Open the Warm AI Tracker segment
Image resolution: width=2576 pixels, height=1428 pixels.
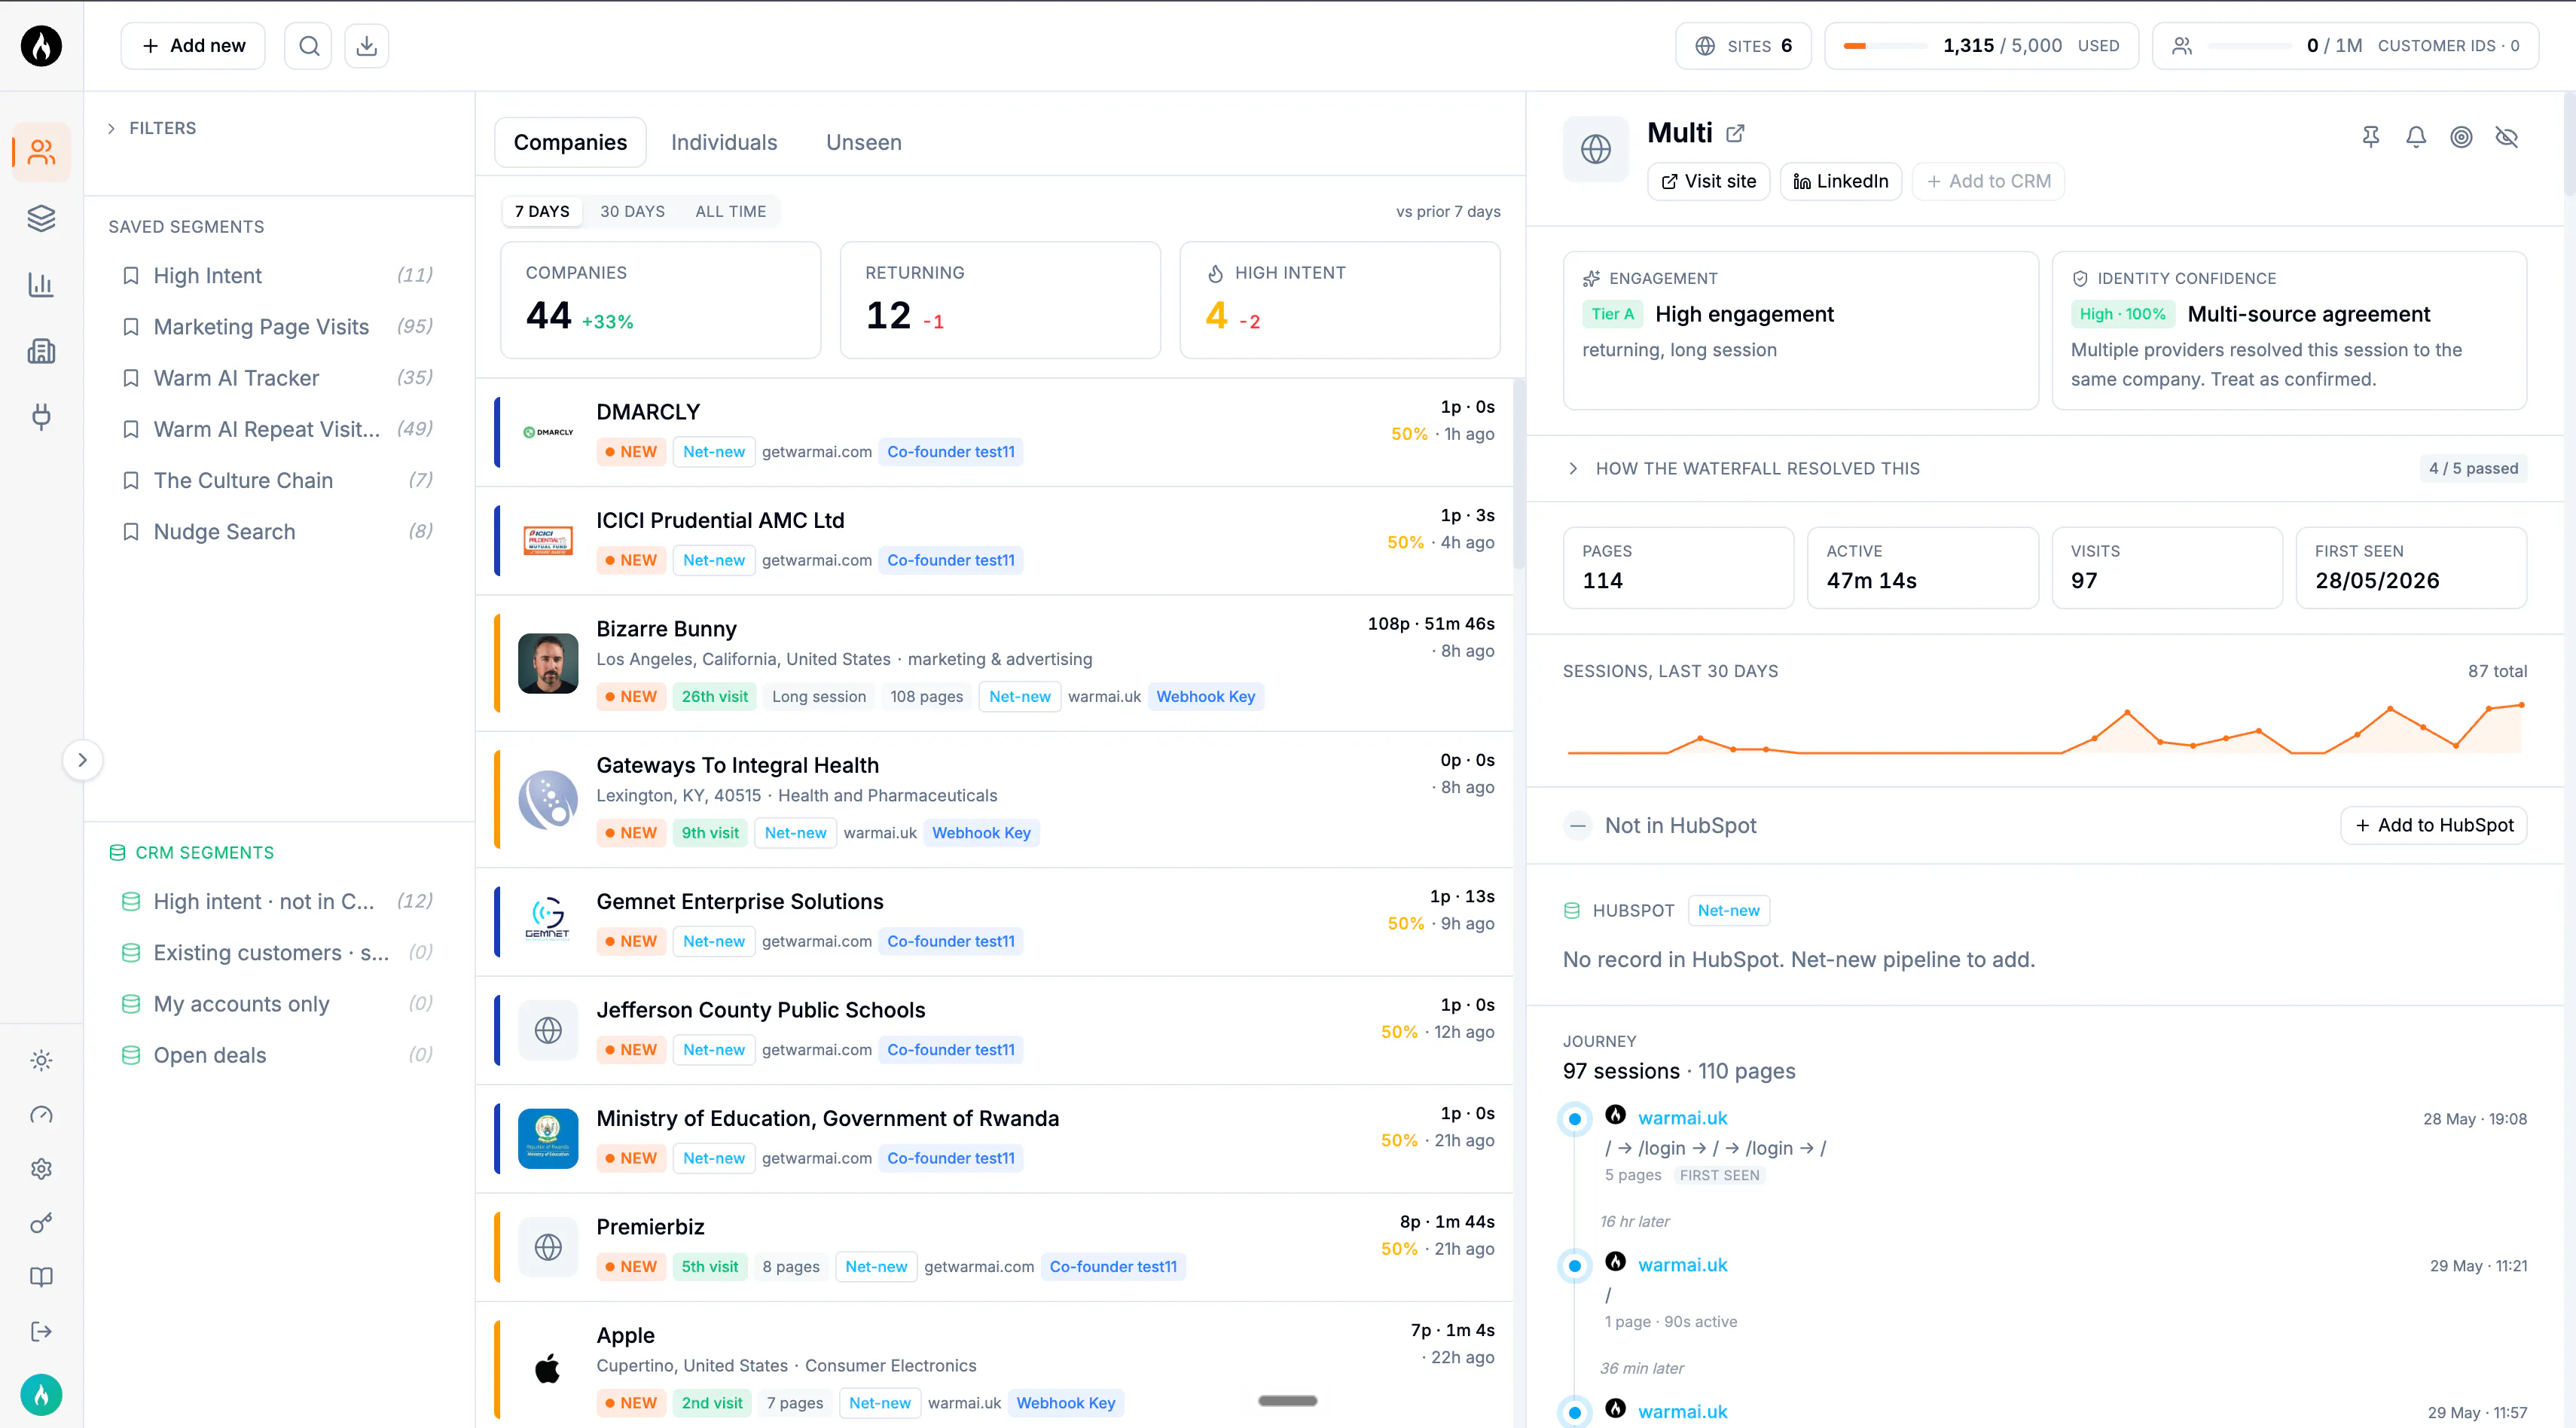click(x=277, y=378)
